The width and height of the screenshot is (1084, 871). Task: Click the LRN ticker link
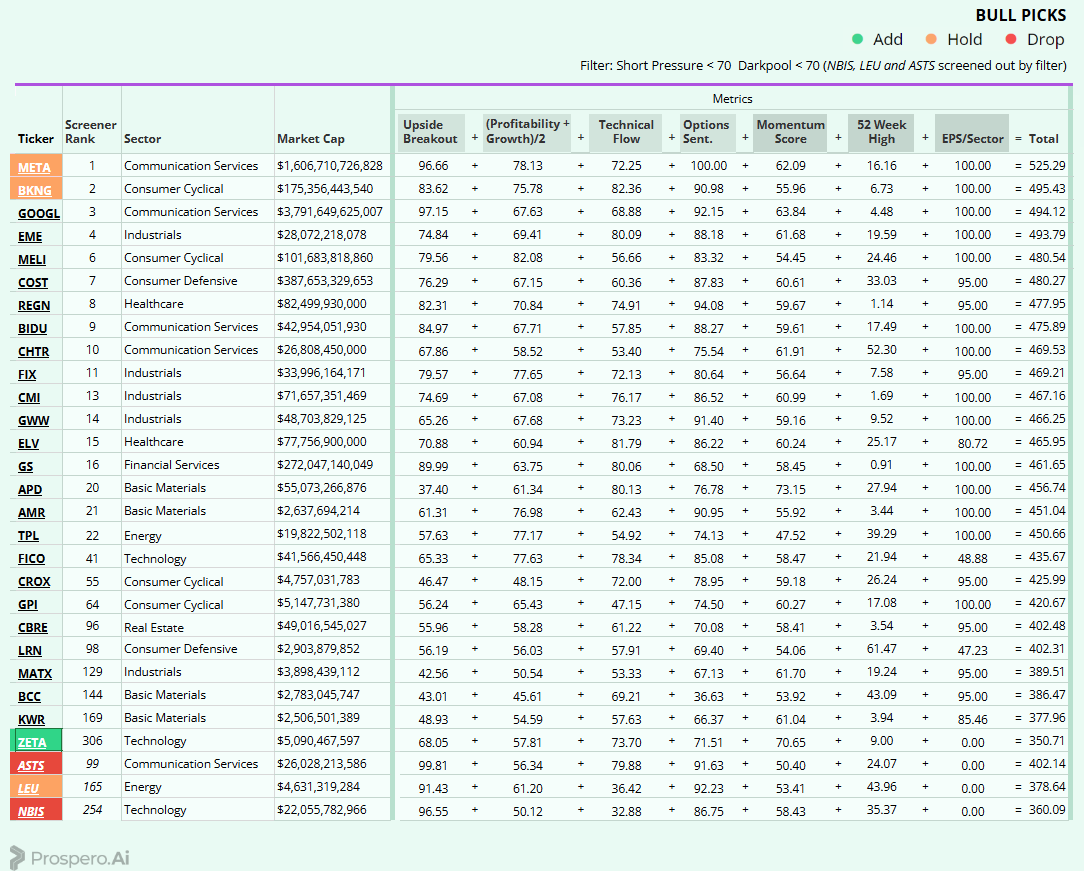pyautogui.click(x=30, y=650)
